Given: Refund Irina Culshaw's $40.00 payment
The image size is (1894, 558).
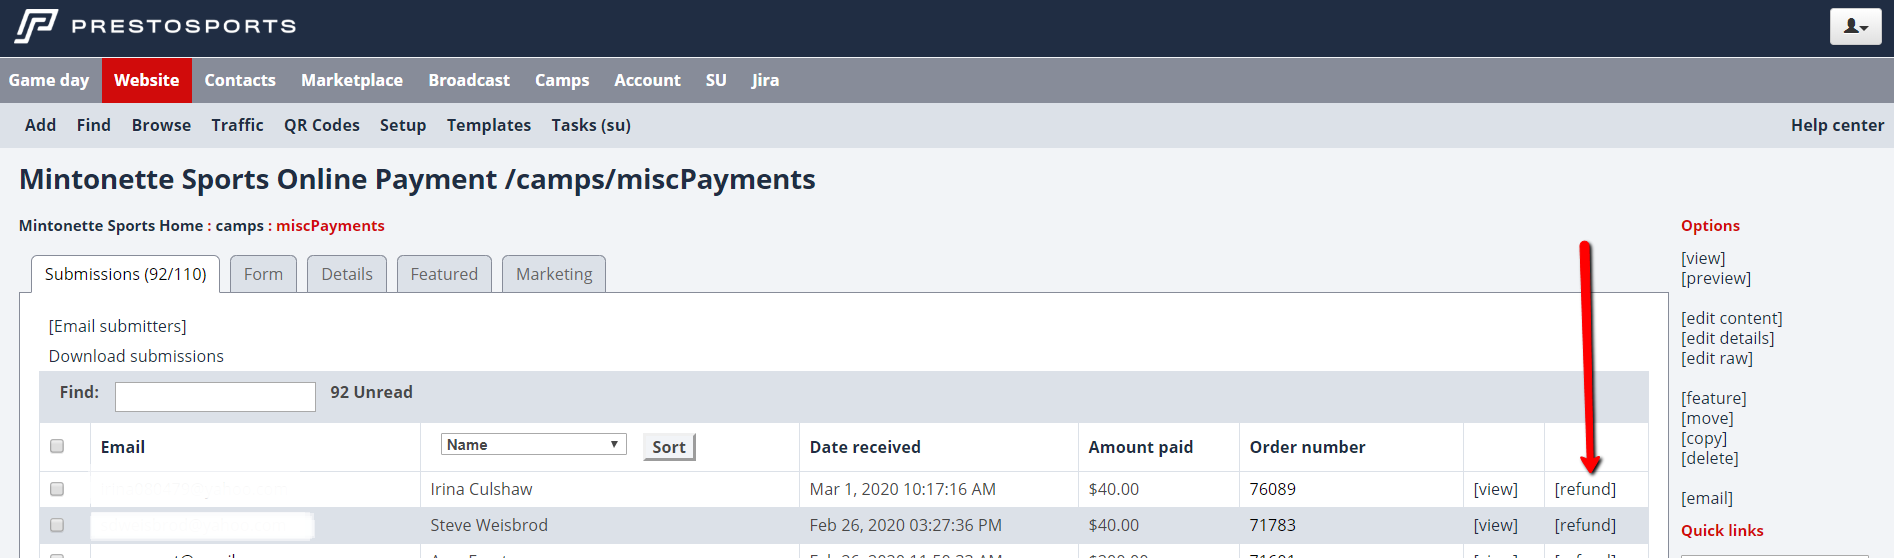Looking at the screenshot, I should [1585, 489].
